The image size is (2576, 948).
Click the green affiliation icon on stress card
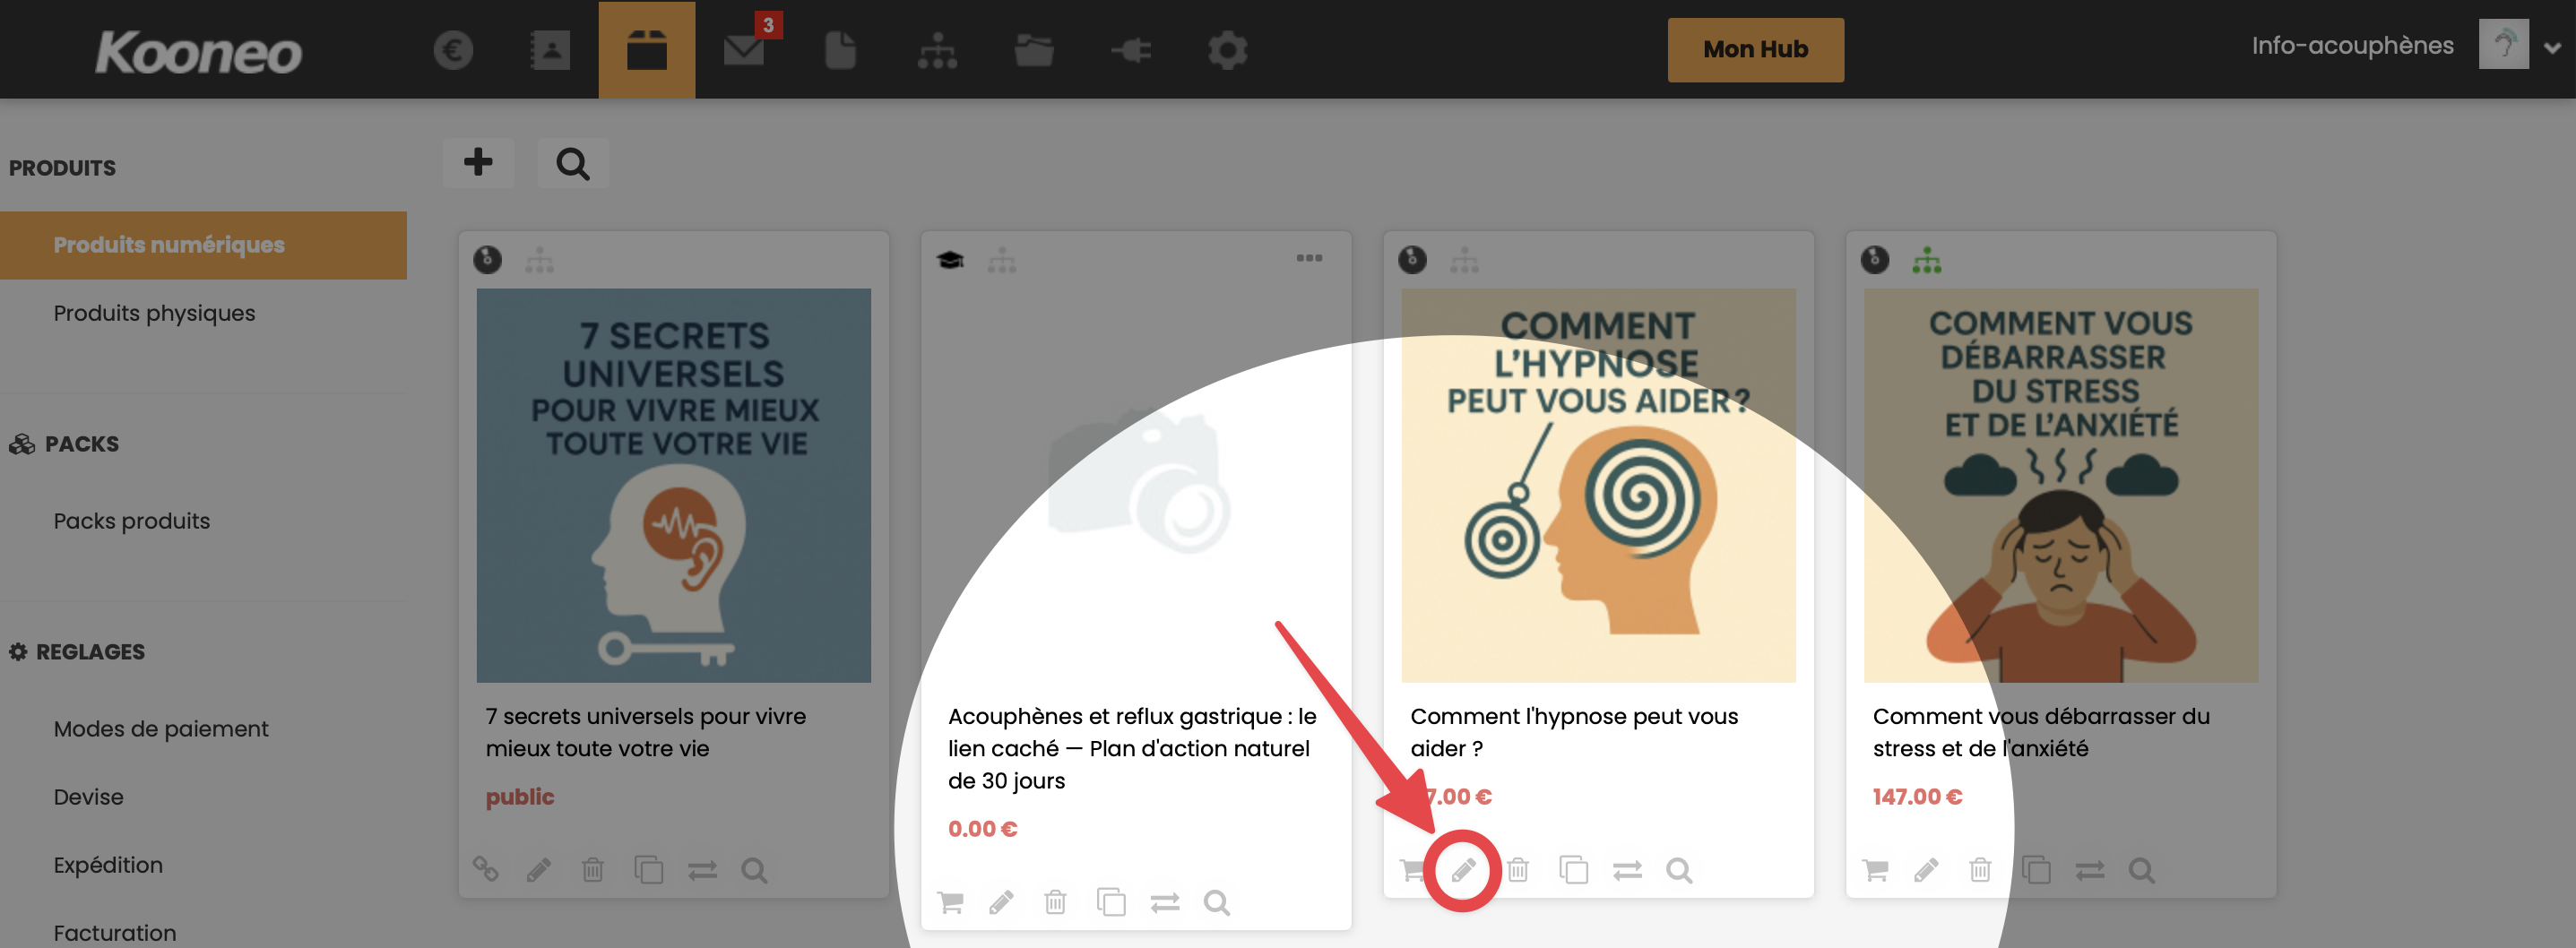click(x=1926, y=261)
